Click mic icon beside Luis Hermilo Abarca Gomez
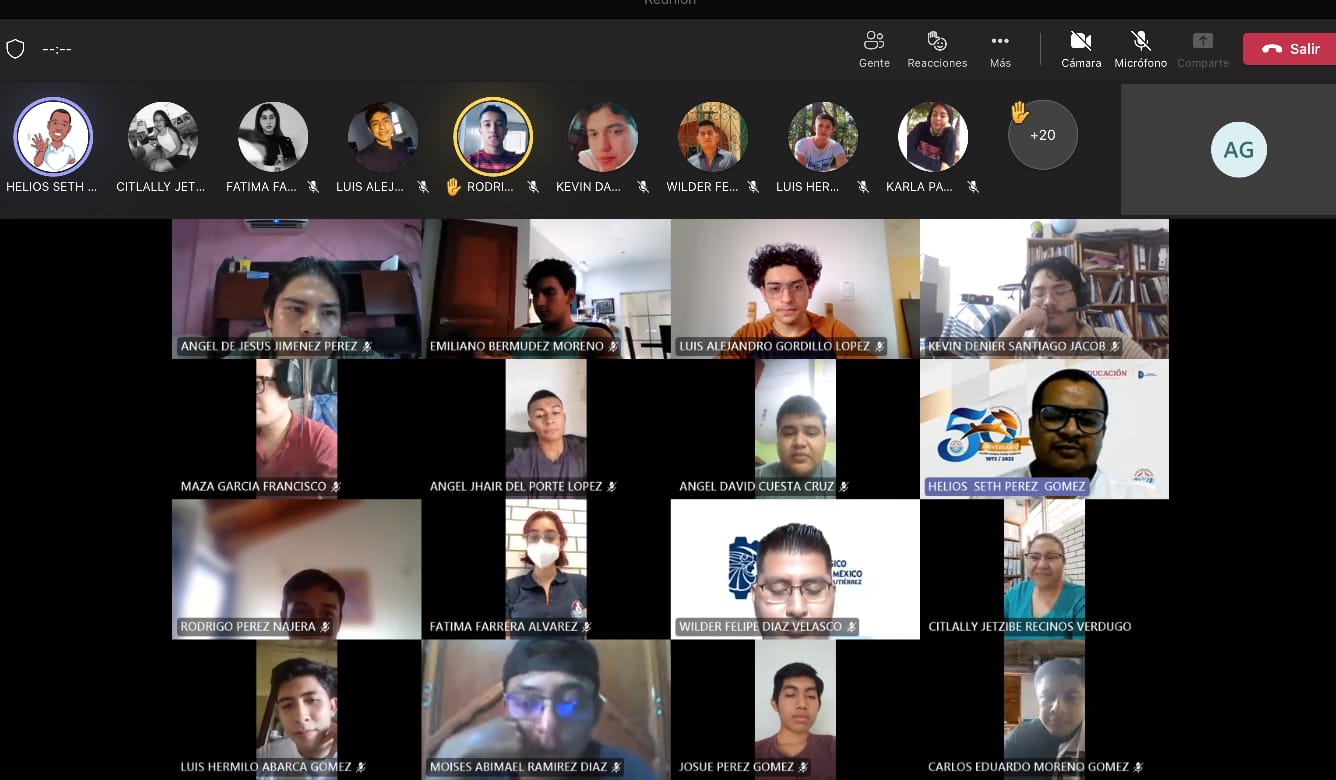Screen dimensions: 1336x780 tap(361, 767)
